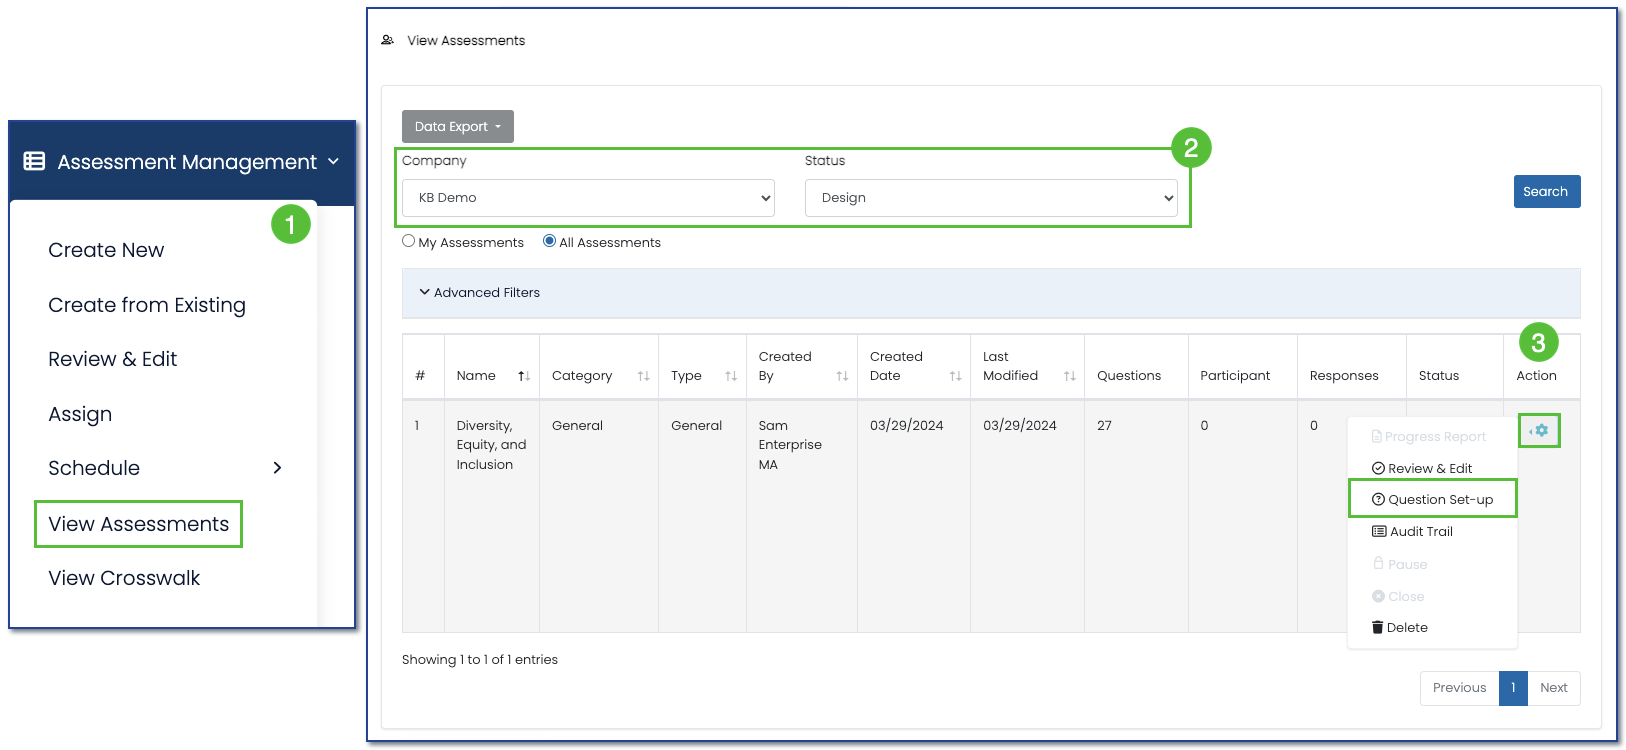Open View Assessments in the sidebar
1626x750 pixels.
point(139,524)
